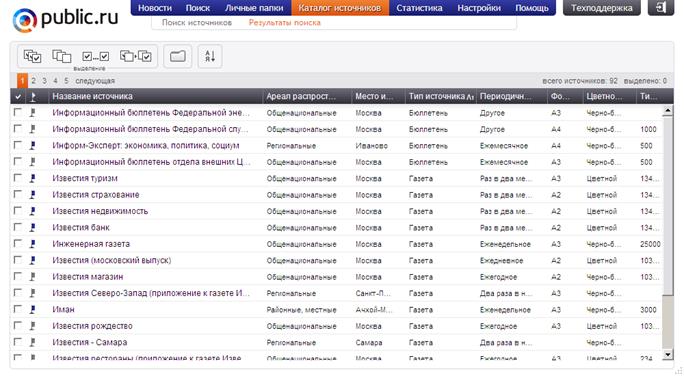The image size is (684, 376).
Task: Open the Личные папки menu
Action: (254, 8)
